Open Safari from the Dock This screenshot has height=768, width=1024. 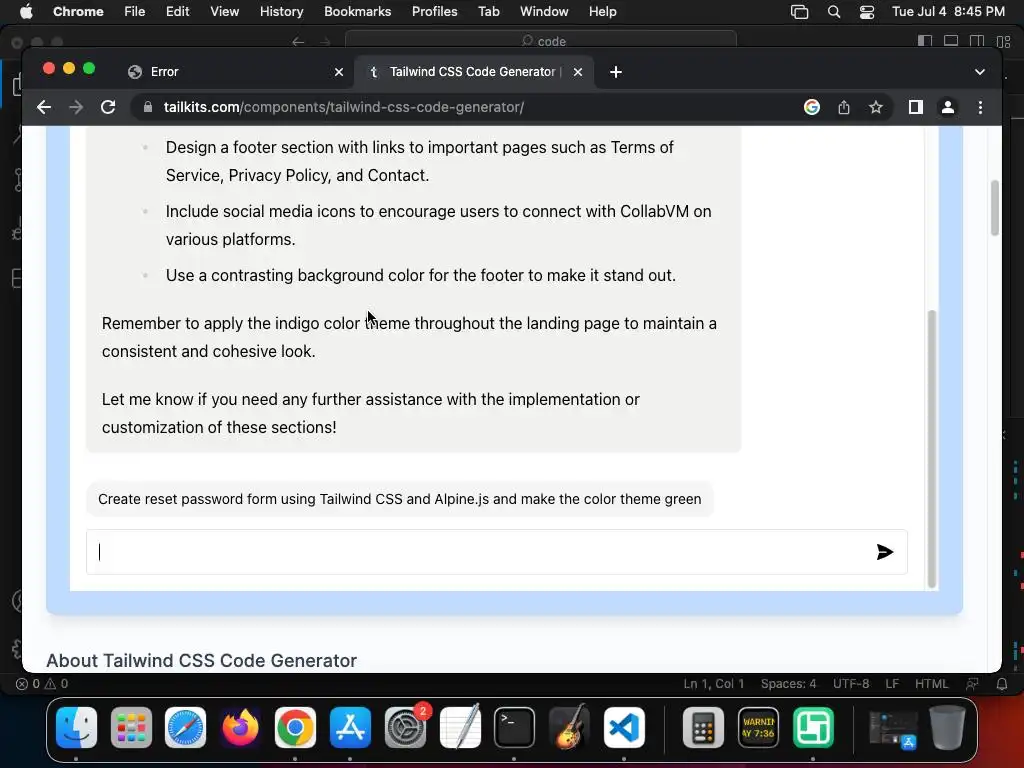pyautogui.click(x=185, y=728)
